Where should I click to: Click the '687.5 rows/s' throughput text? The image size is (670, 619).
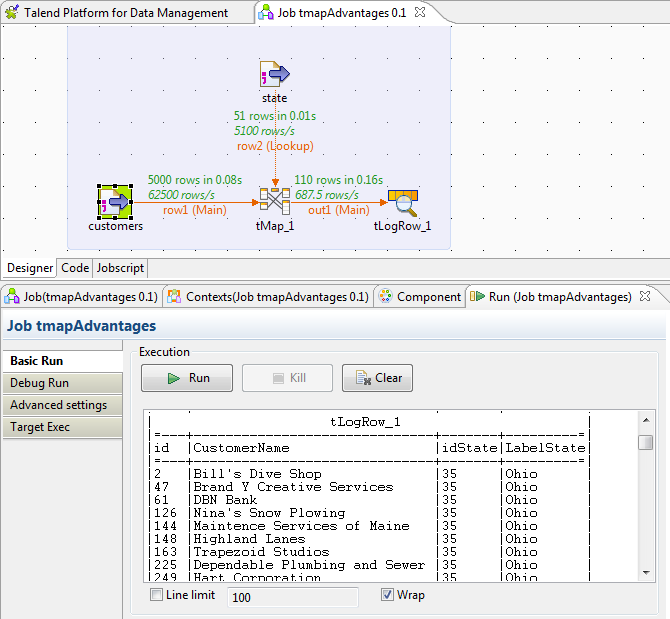[327, 195]
